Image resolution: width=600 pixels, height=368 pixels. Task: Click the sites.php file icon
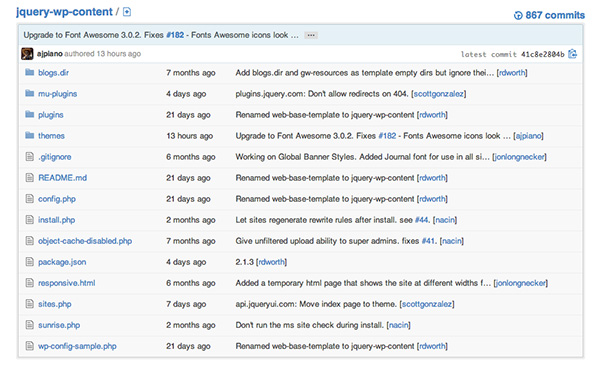coord(29,304)
